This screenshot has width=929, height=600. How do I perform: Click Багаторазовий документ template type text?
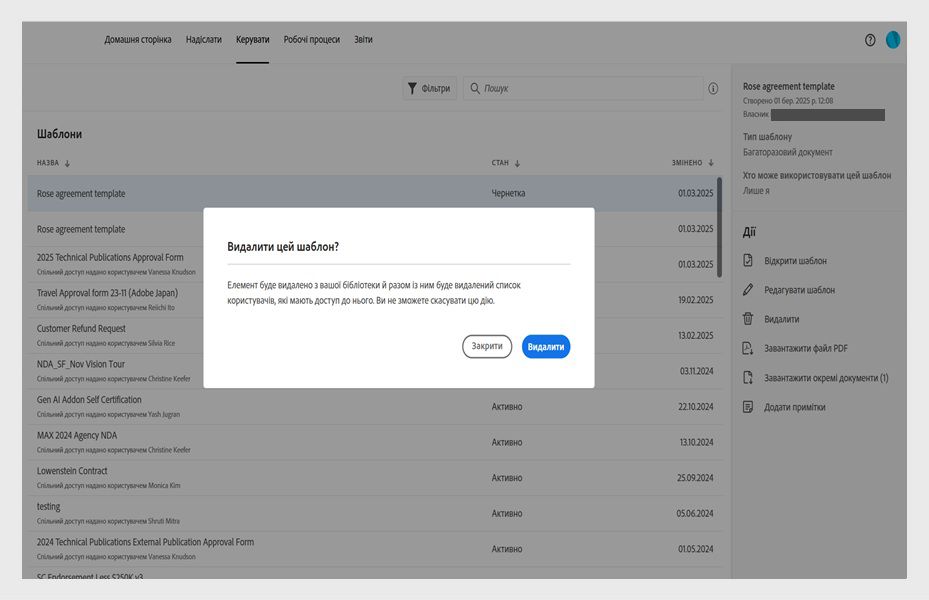pos(787,152)
